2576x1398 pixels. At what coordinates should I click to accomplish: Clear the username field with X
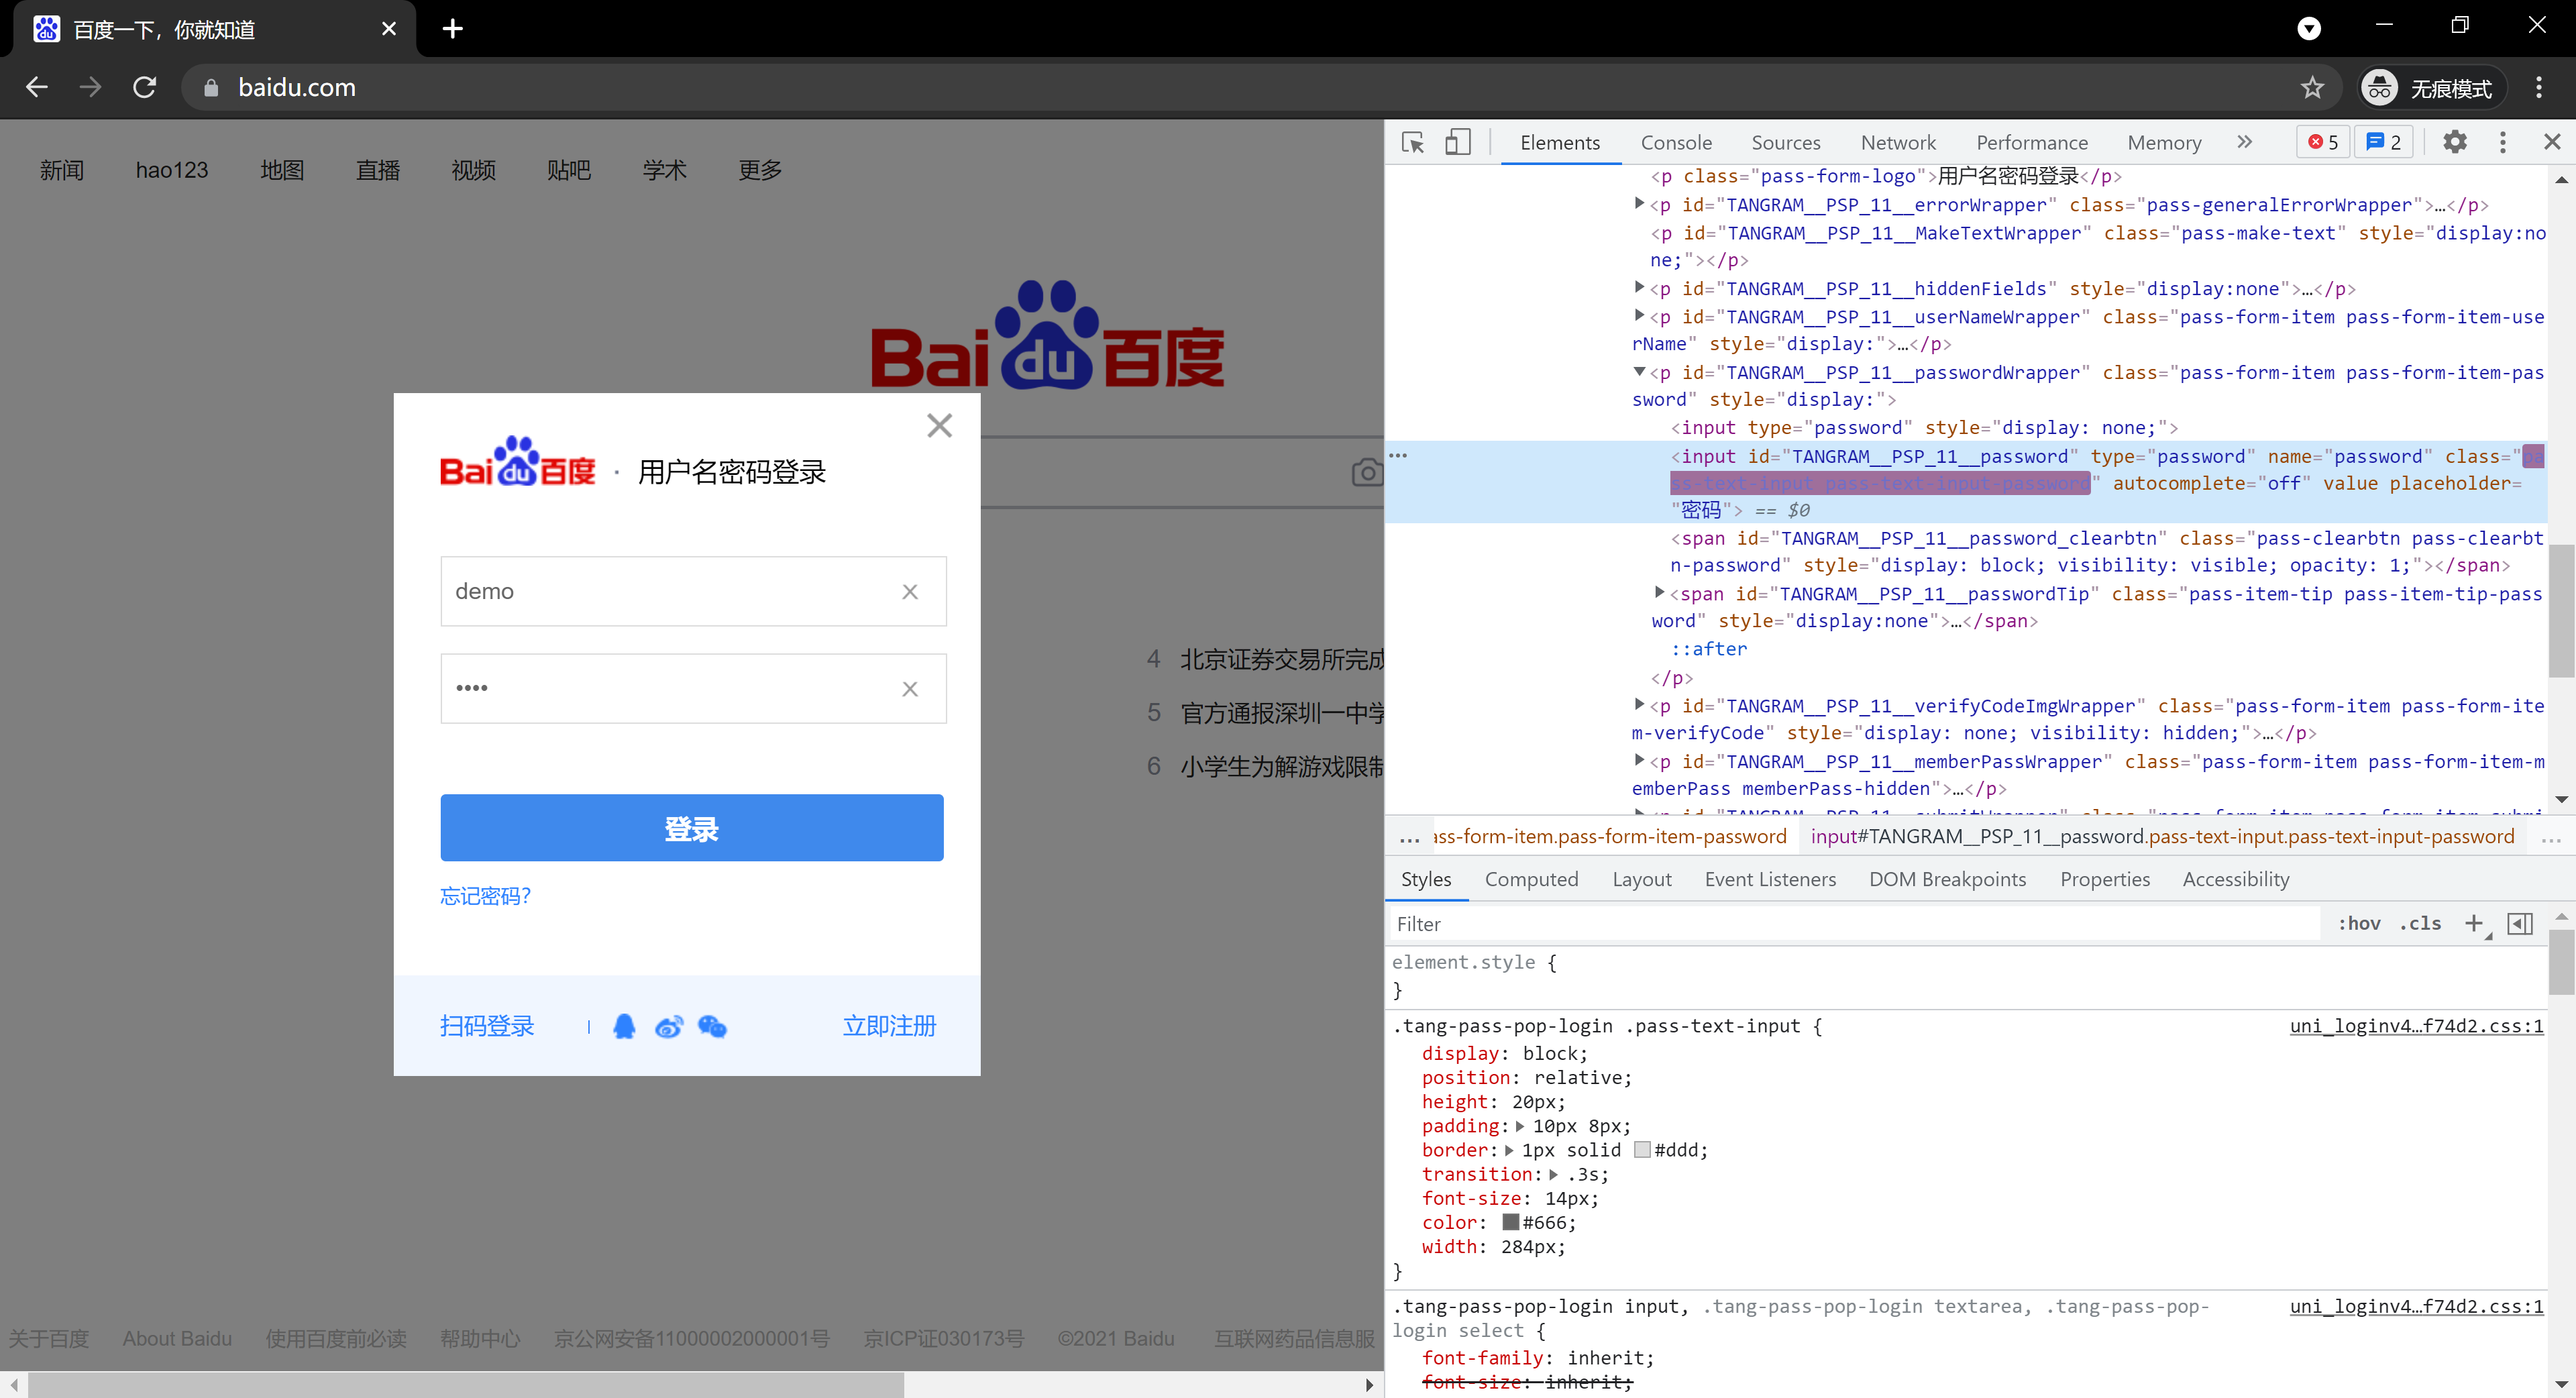[909, 591]
